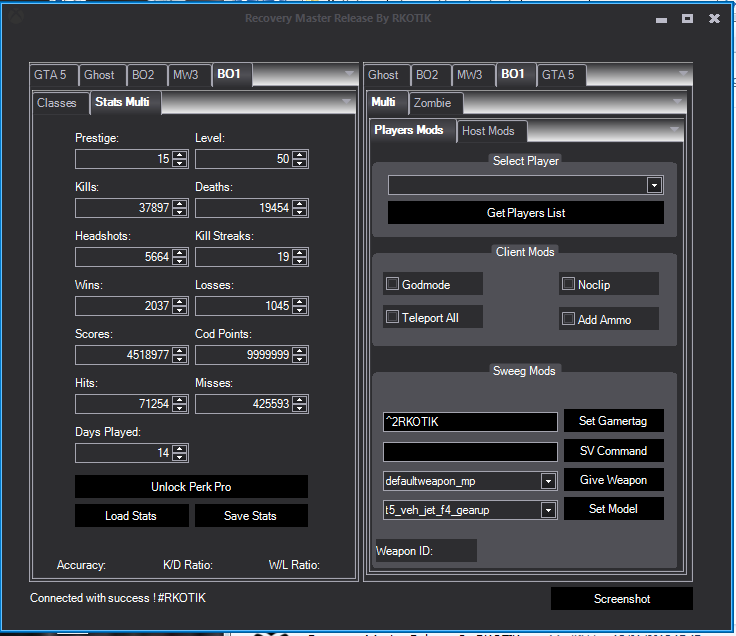
Task: Increase the Level value with up arrow
Action: (x=299, y=155)
